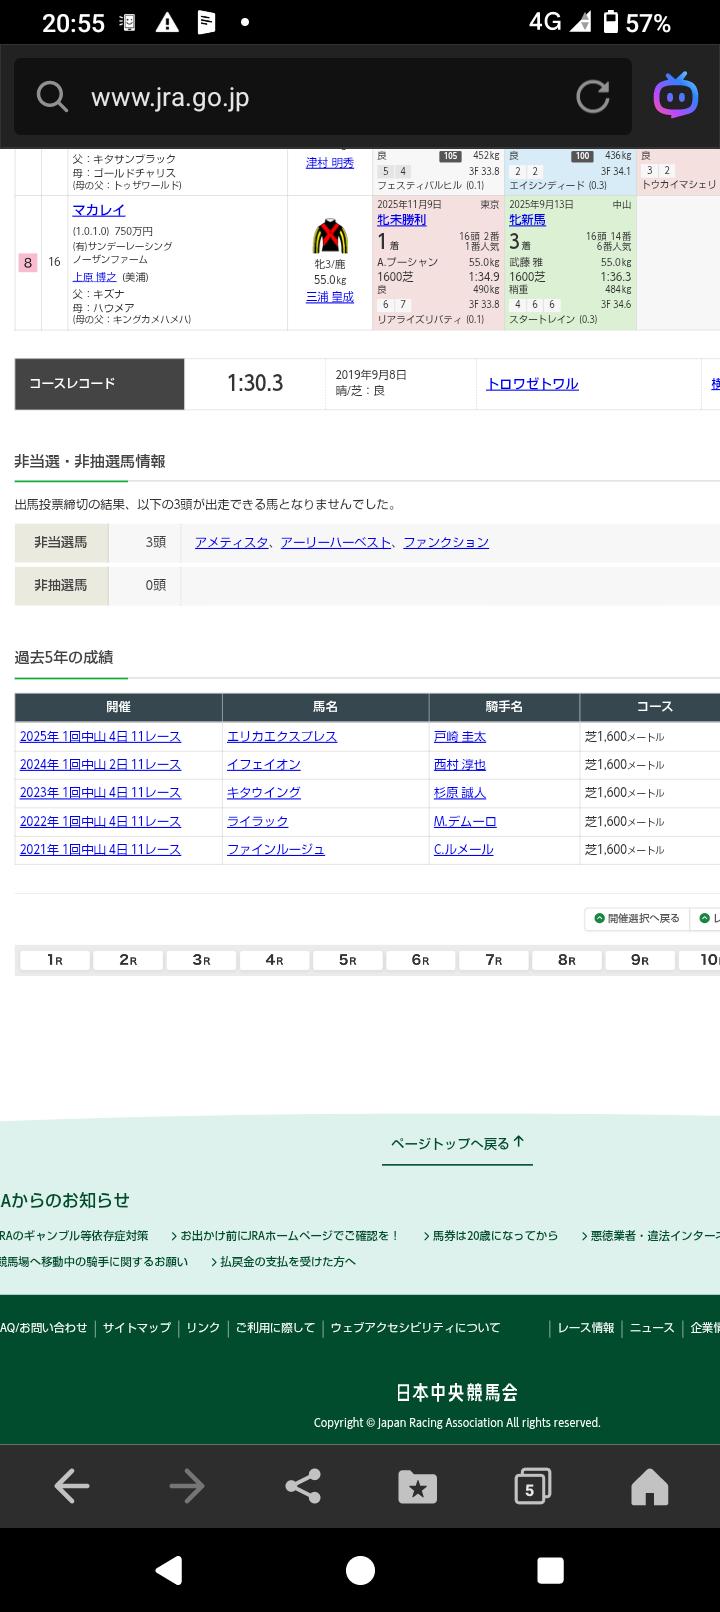Open the bookmarks folder icon
The image size is (720, 1612).
point(417,1487)
